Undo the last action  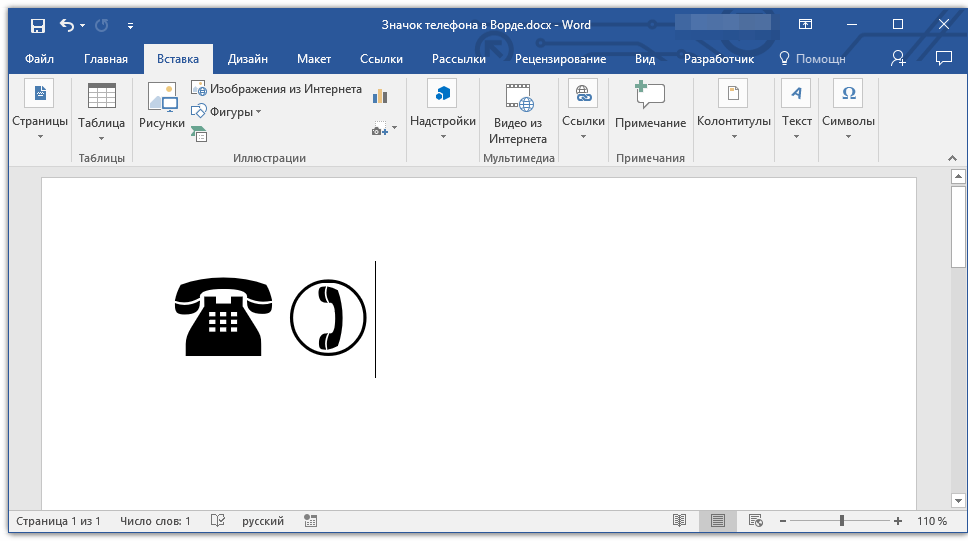(67, 25)
